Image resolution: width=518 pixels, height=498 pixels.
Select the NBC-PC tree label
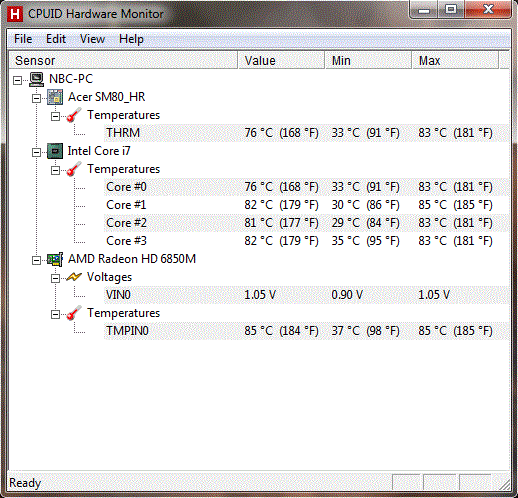coord(71,79)
